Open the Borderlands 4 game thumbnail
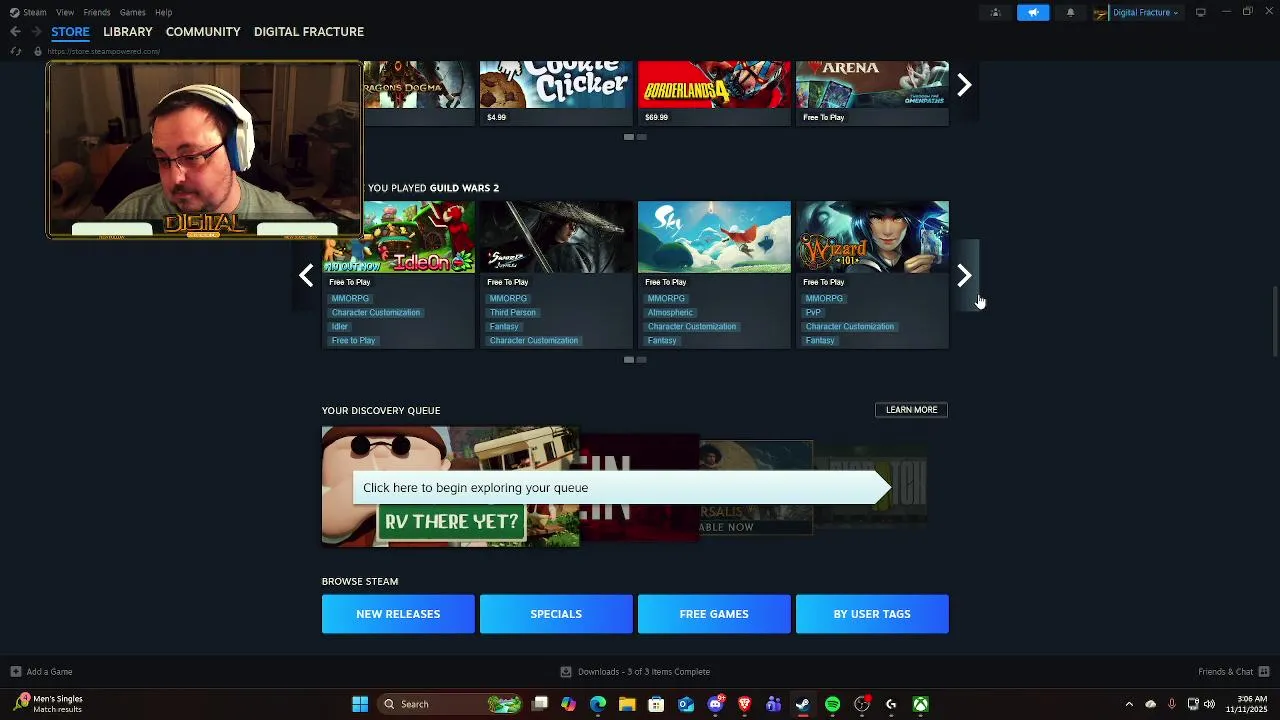 tap(714, 84)
